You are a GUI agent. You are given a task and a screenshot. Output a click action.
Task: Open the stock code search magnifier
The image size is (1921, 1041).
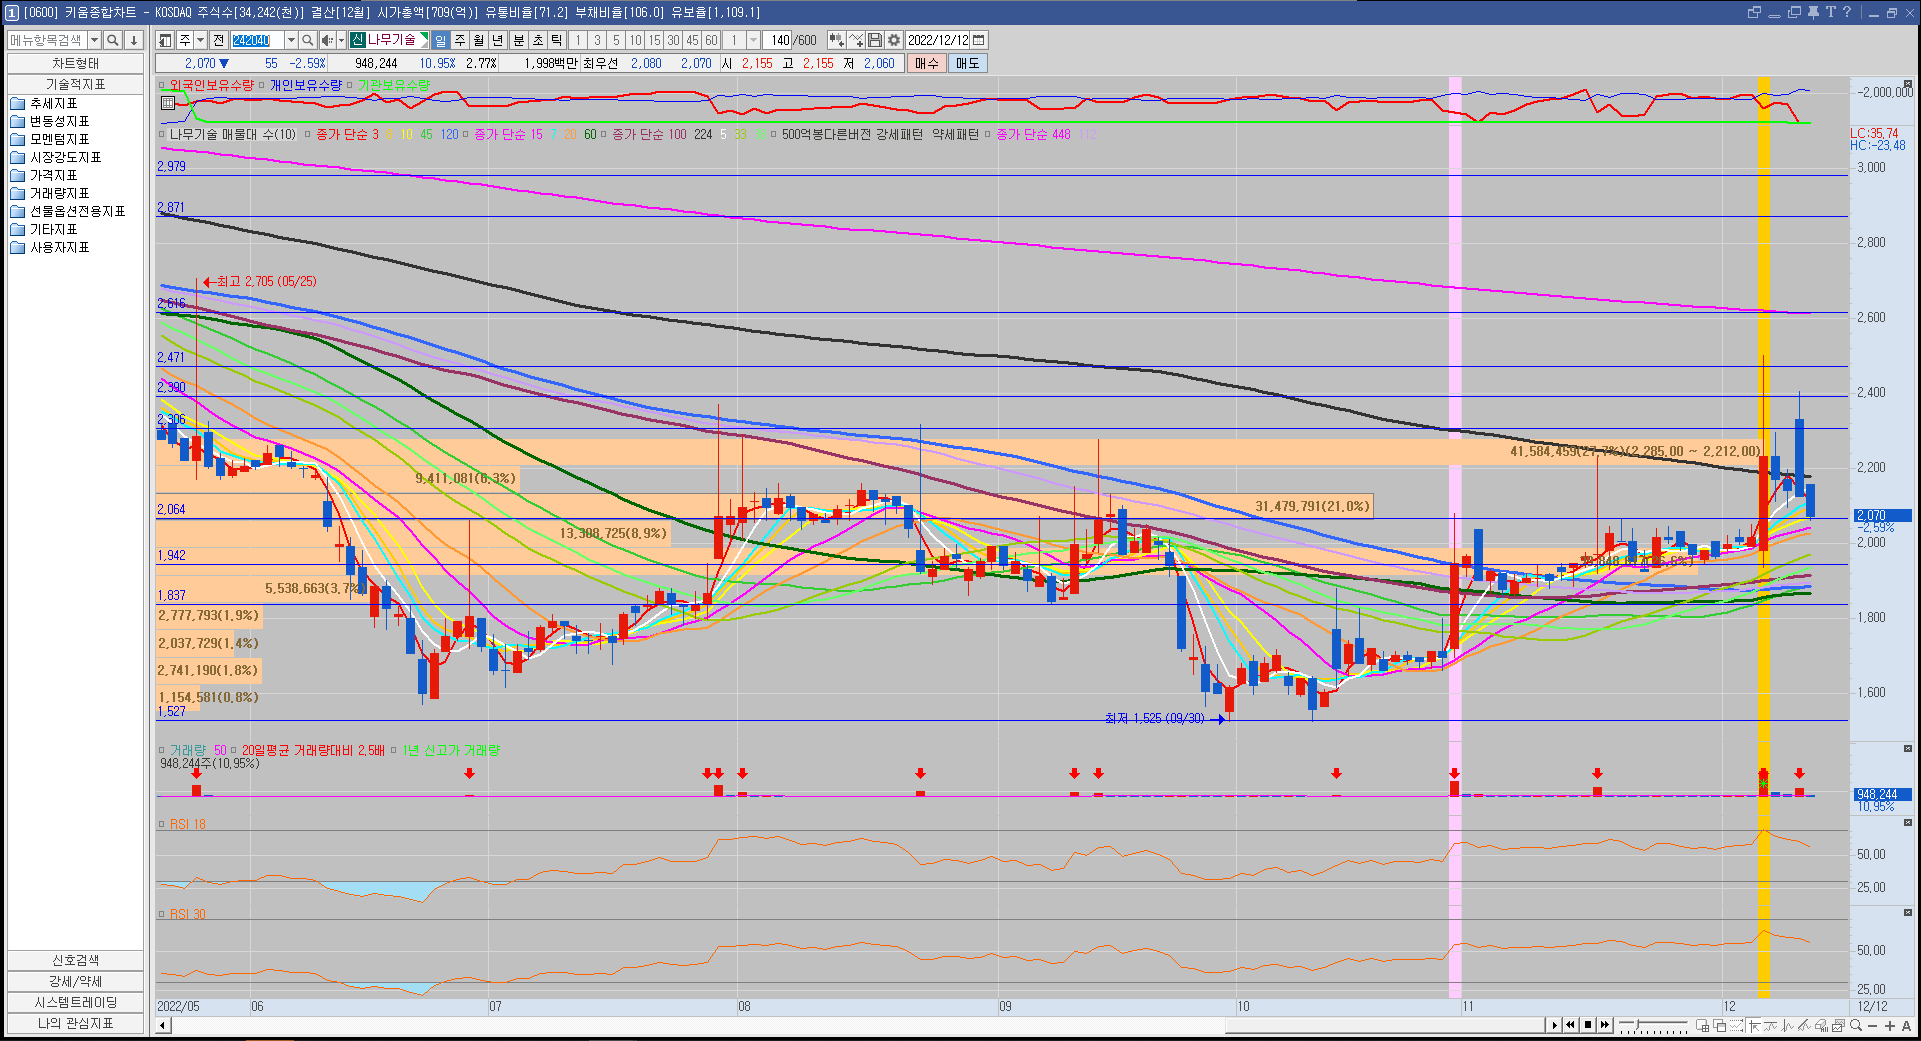[x=308, y=40]
